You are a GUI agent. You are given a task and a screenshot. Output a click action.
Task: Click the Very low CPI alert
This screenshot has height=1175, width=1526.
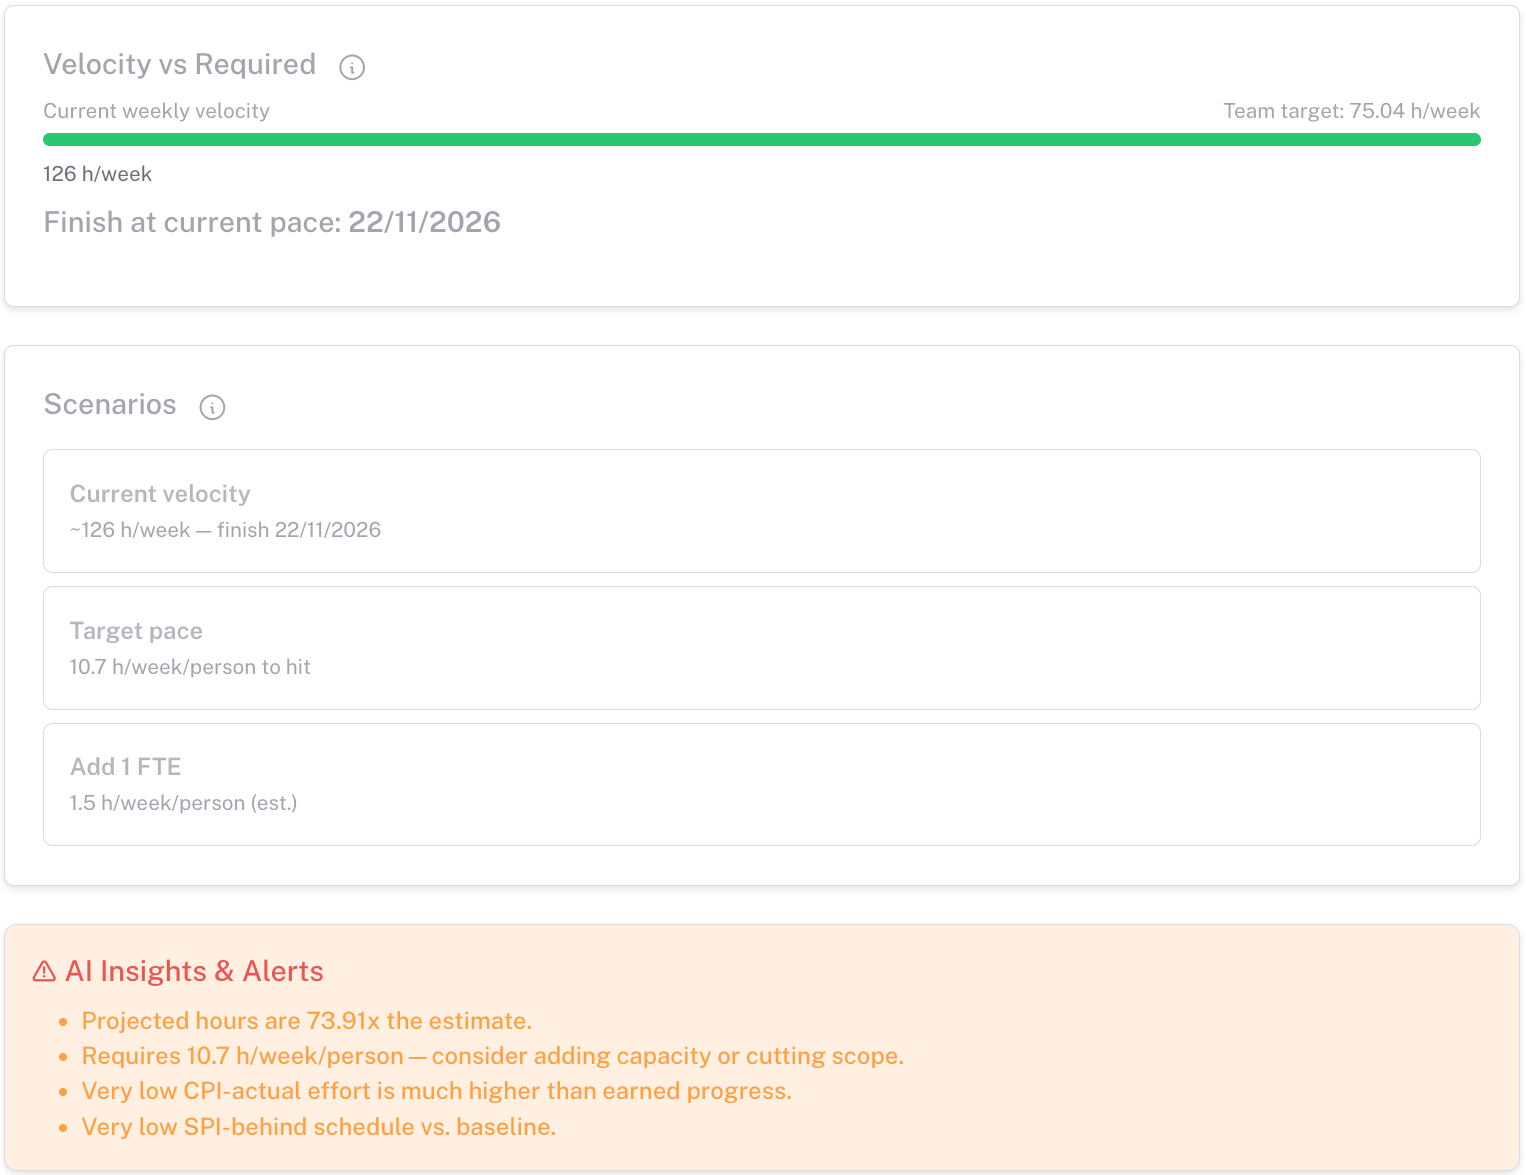436,1091
